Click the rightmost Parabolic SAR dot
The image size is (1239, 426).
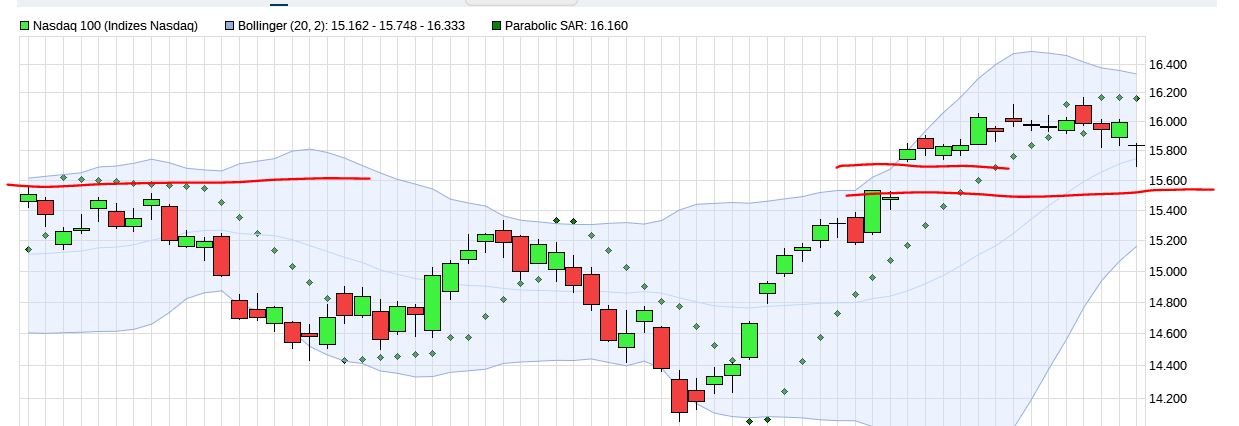(x=1137, y=98)
